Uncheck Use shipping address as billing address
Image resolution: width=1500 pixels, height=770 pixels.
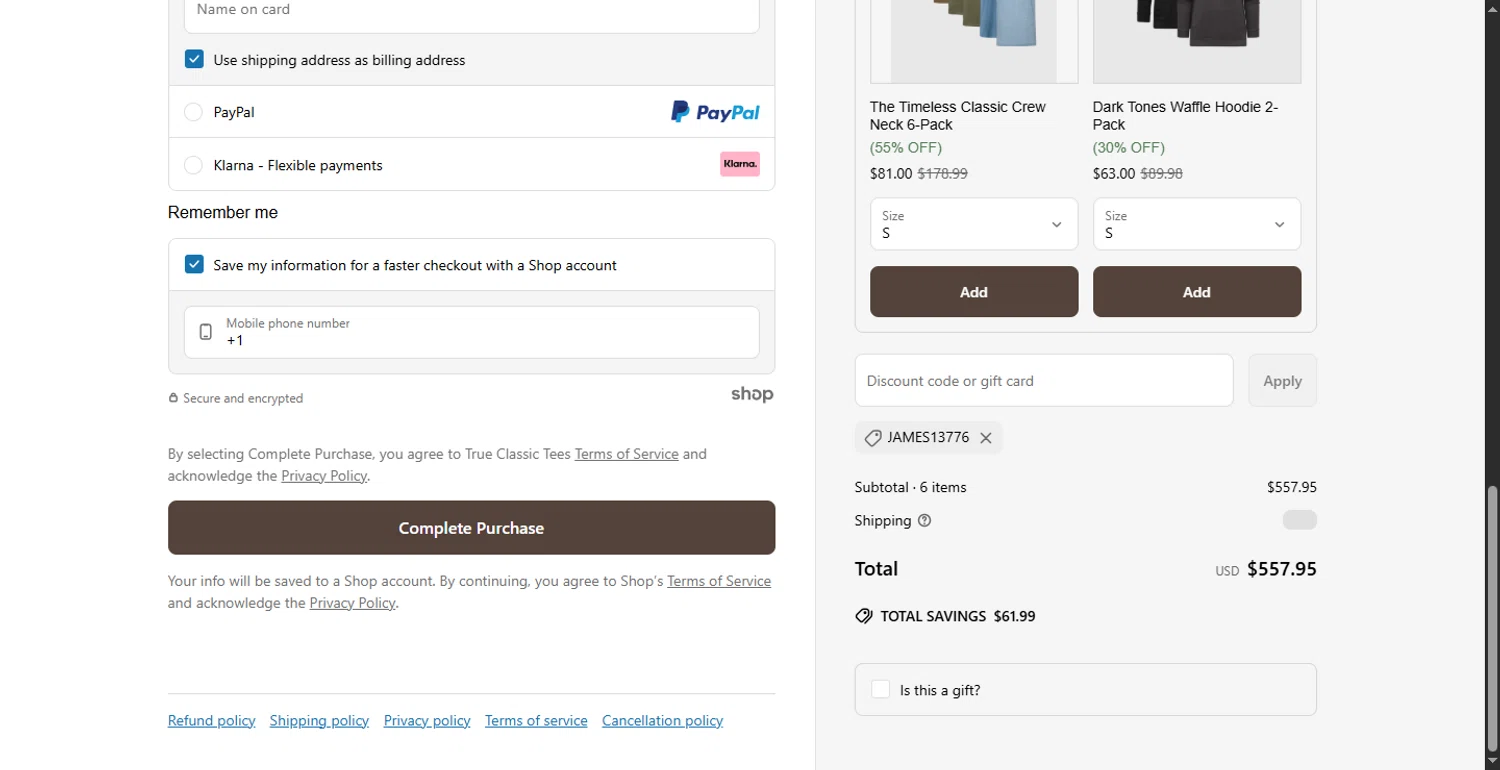[x=194, y=60]
